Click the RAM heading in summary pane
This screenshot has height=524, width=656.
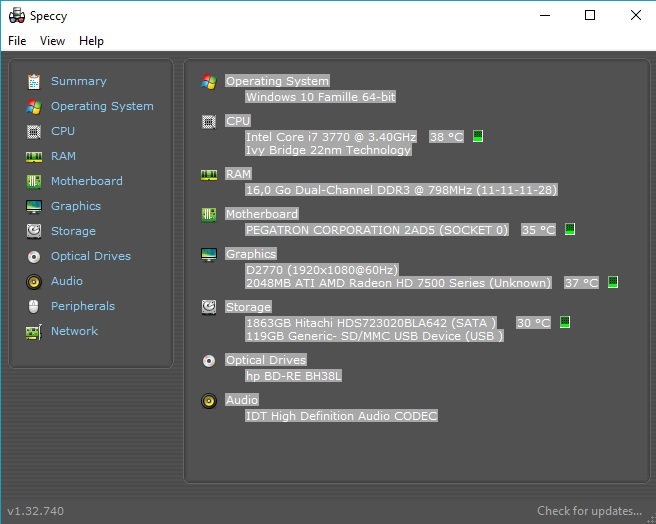(238, 174)
